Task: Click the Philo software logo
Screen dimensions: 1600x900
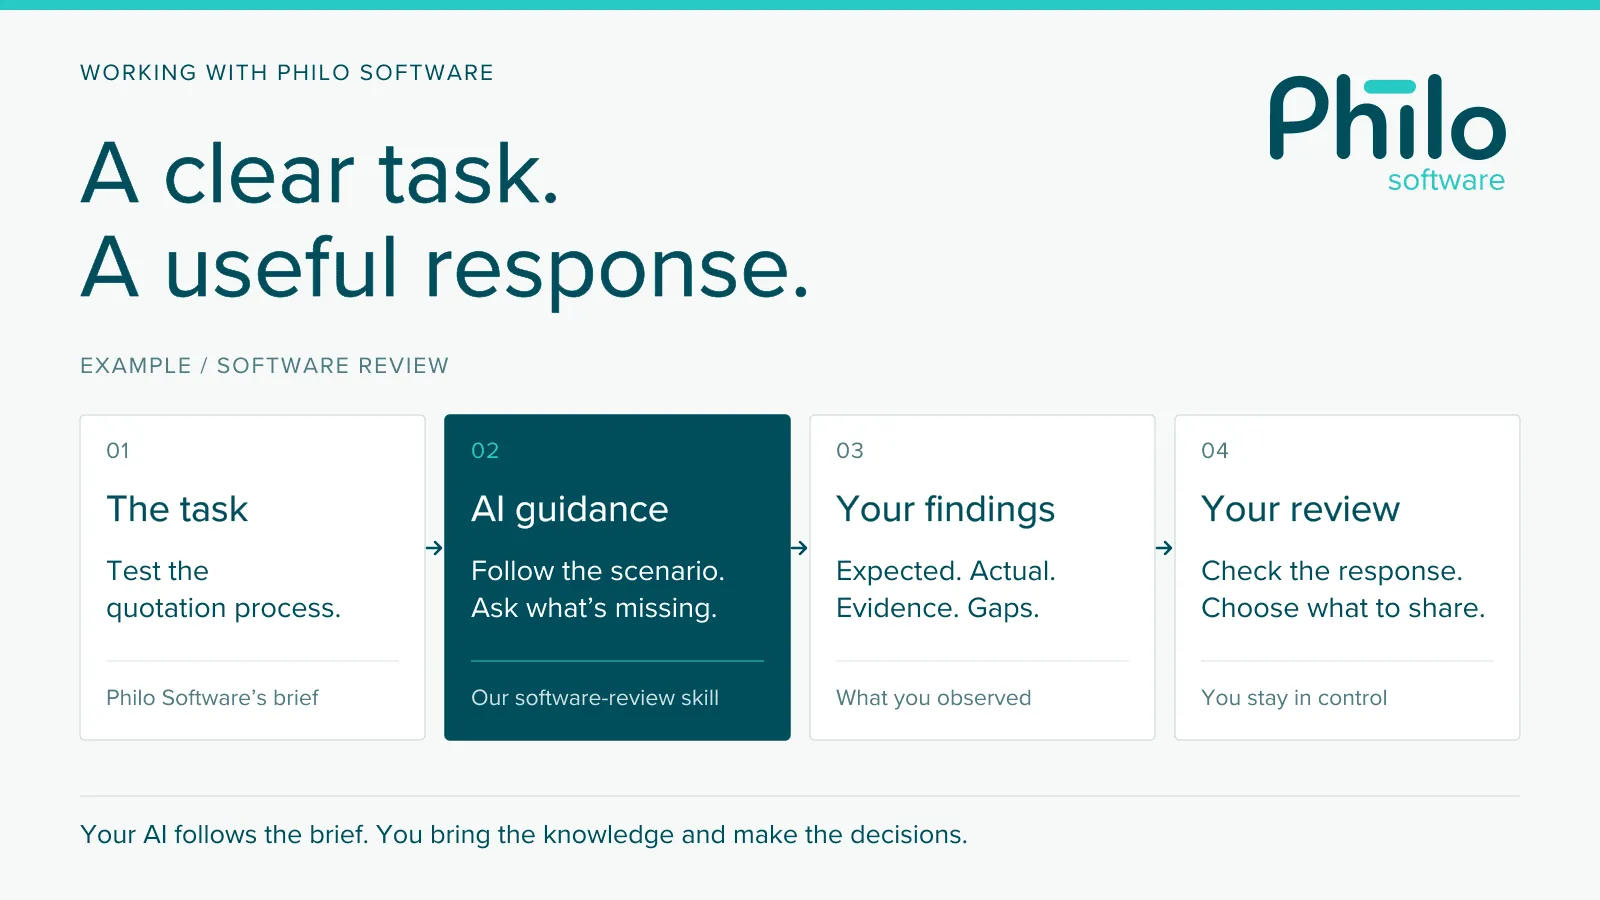Action: point(1388,134)
